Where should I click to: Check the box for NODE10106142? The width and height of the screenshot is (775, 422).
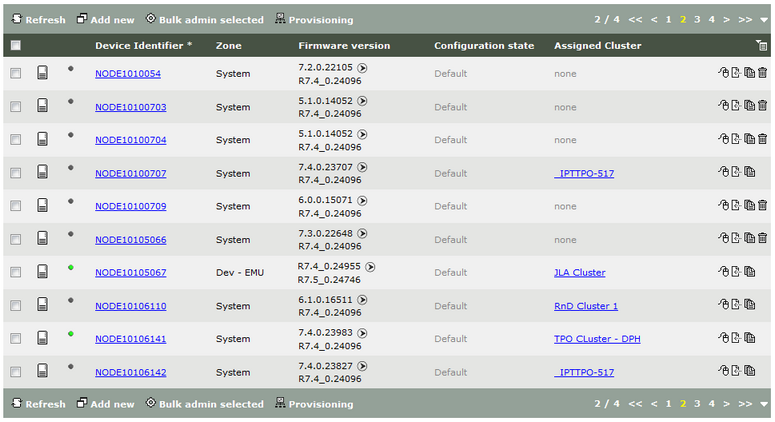[16, 372]
